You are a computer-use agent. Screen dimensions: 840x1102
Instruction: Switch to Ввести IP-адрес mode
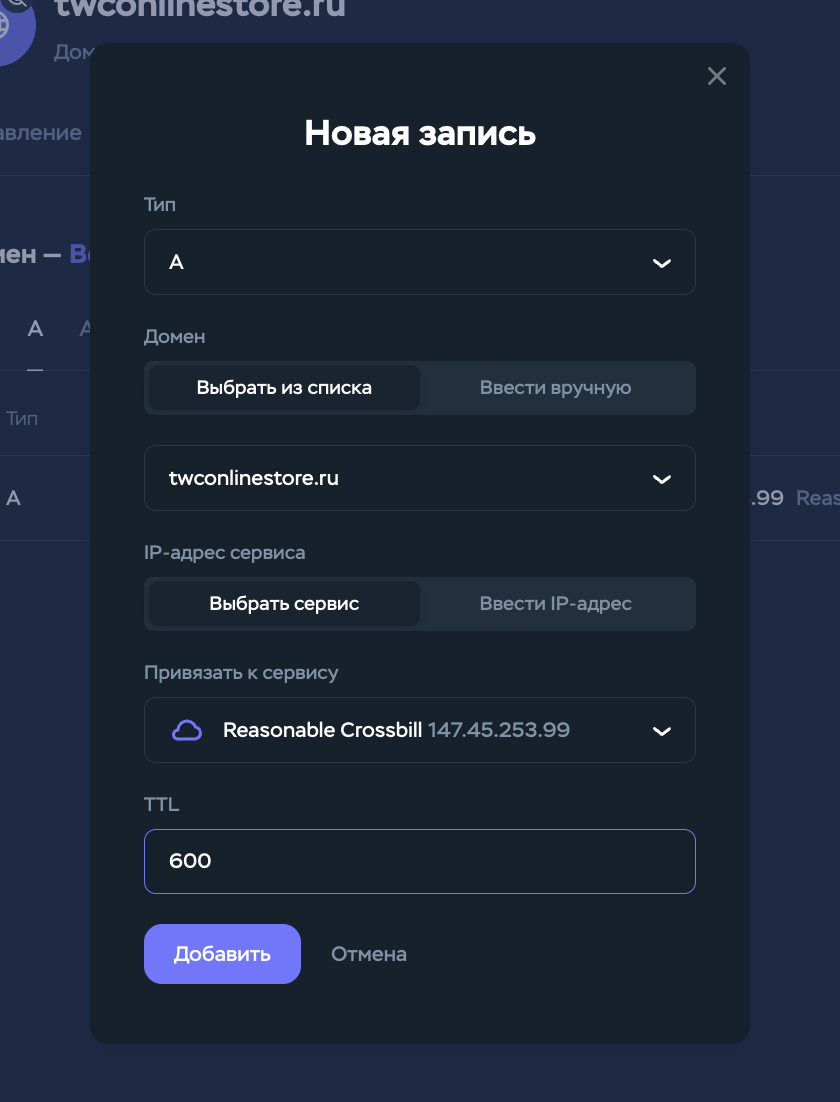coord(555,604)
